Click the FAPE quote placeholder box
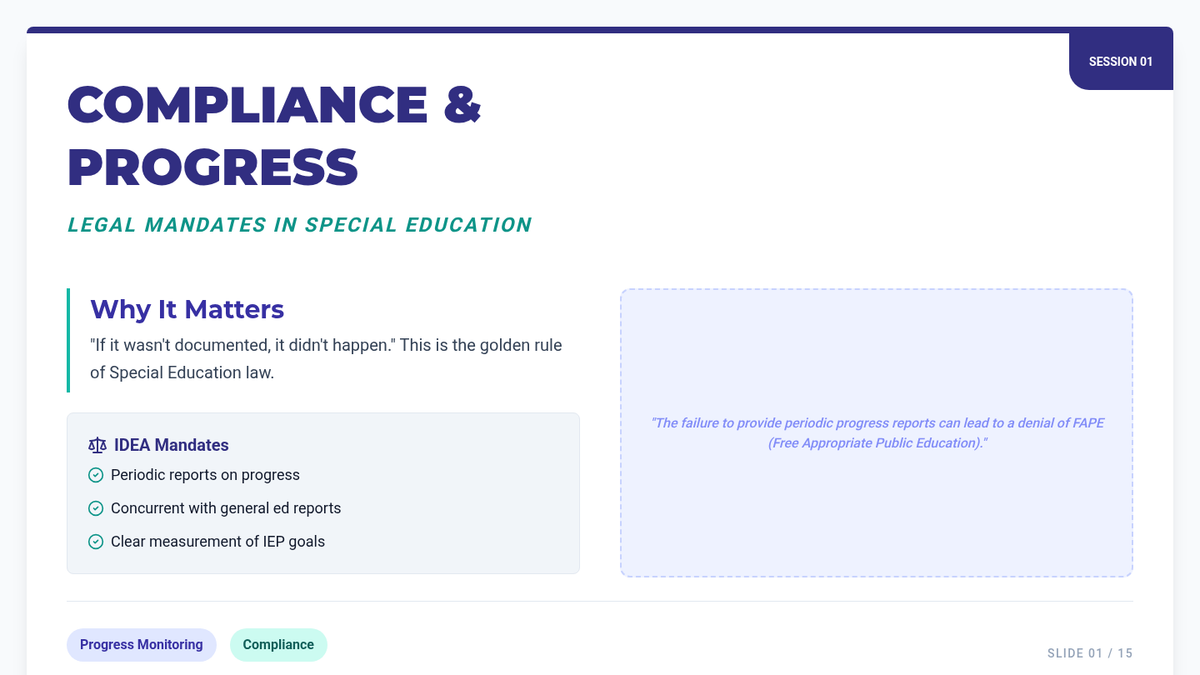1200x675 pixels. point(876,433)
